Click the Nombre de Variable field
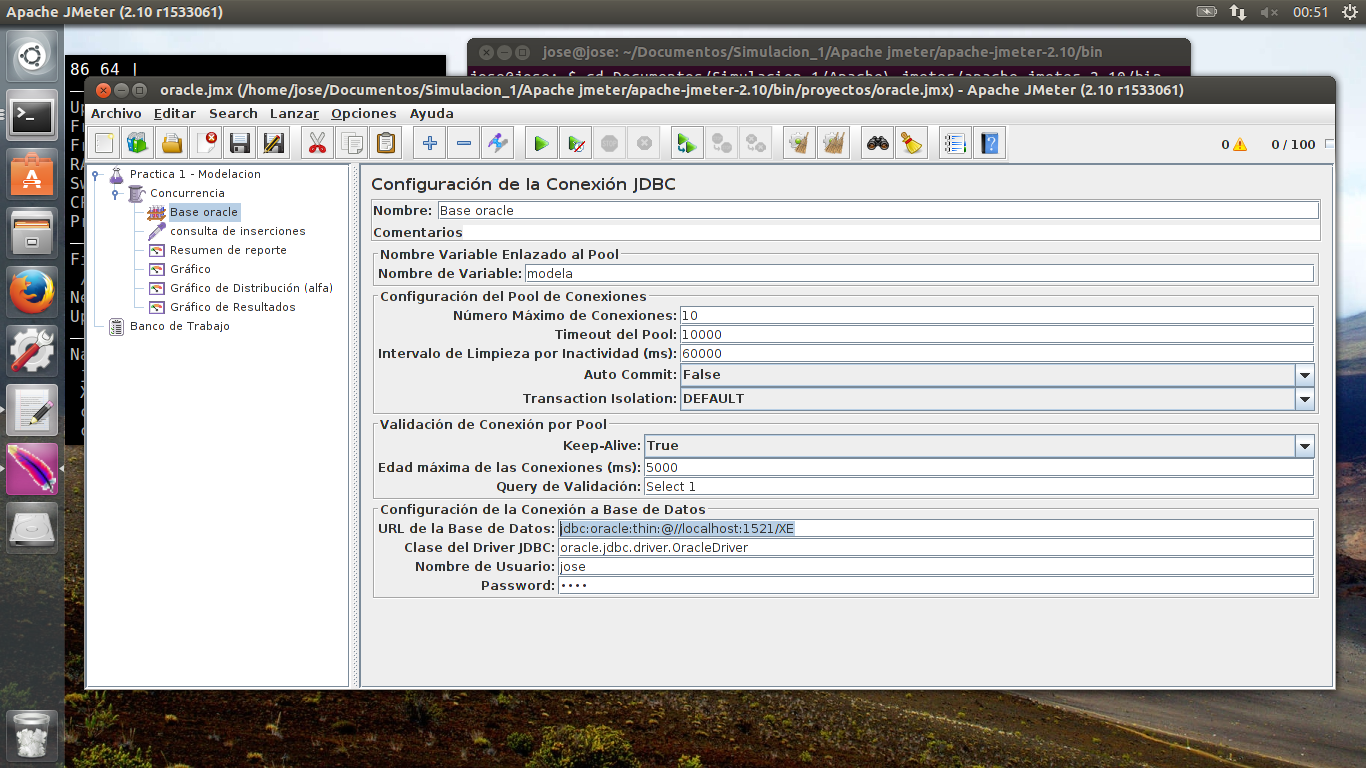Viewport: 1366px width, 768px height. coord(919,273)
